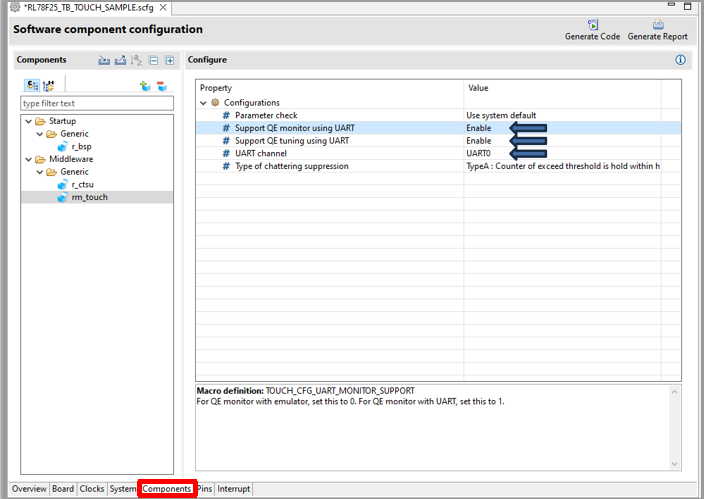This screenshot has height=499, width=704.
Task: Switch to the Interrupt tab
Action: [x=234, y=489]
